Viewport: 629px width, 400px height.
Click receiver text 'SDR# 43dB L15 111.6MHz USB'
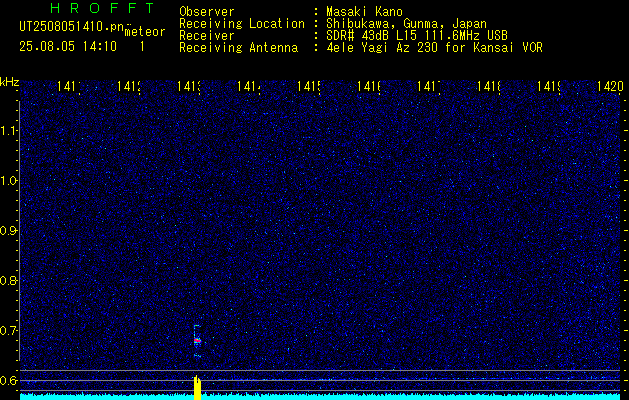click(417, 36)
